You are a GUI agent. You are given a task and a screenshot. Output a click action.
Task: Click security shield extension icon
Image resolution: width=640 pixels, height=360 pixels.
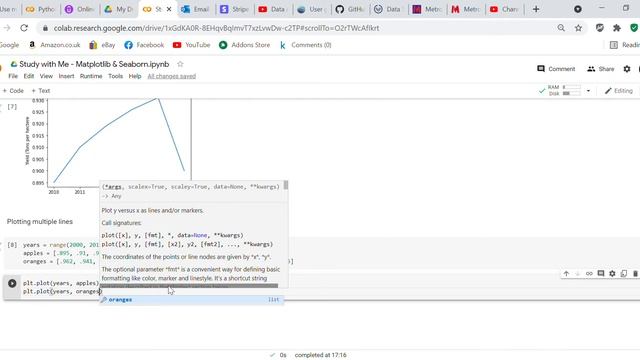(x=634, y=28)
